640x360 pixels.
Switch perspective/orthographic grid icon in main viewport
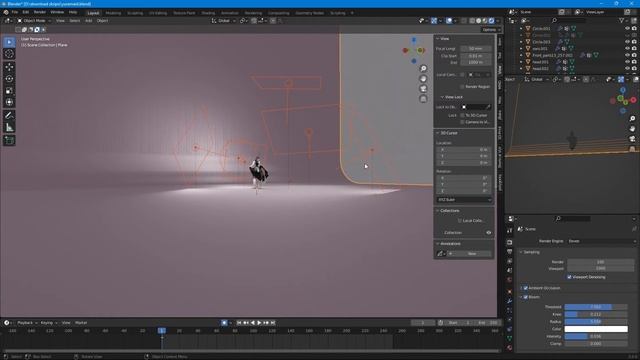point(423,99)
